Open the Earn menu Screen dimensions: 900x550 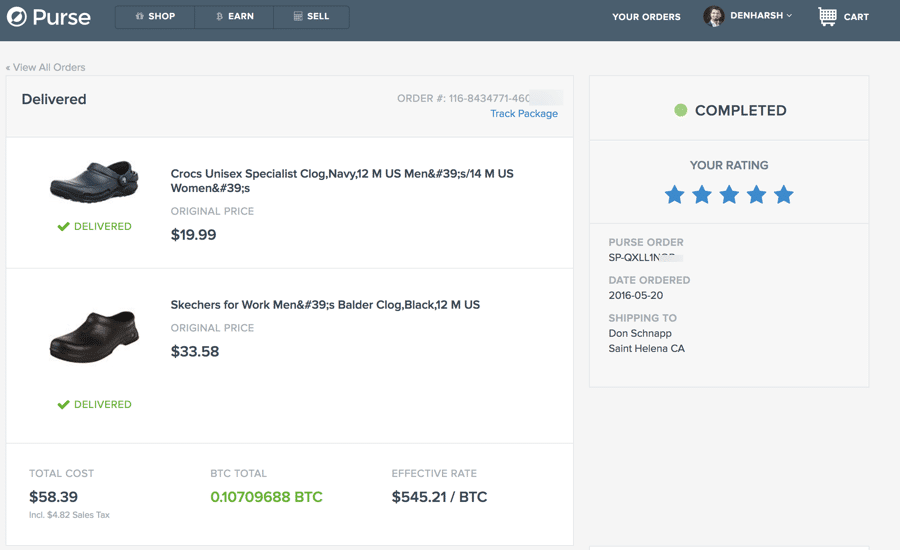pos(234,17)
